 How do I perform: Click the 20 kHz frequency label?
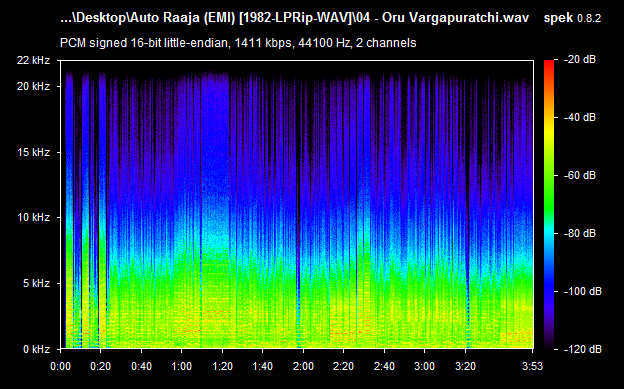tap(33, 86)
